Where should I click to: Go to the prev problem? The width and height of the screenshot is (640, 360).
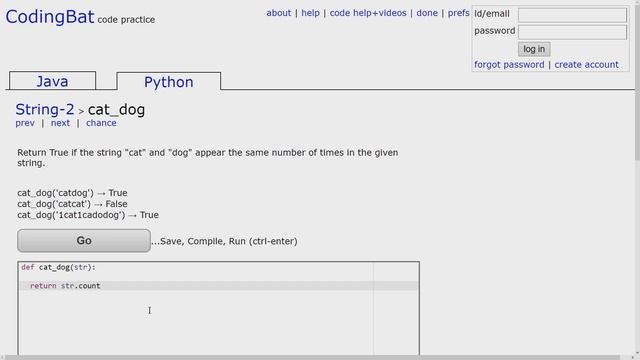point(25,123)
